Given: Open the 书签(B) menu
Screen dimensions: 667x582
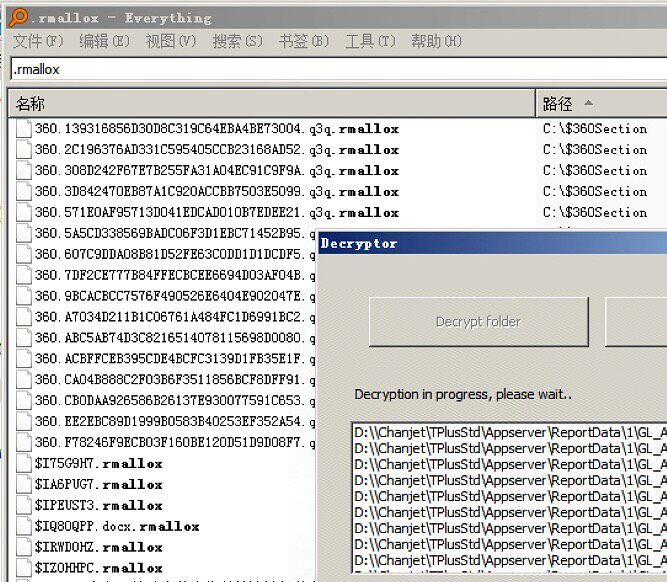Looking at the screenshot, I should (304, 41).
